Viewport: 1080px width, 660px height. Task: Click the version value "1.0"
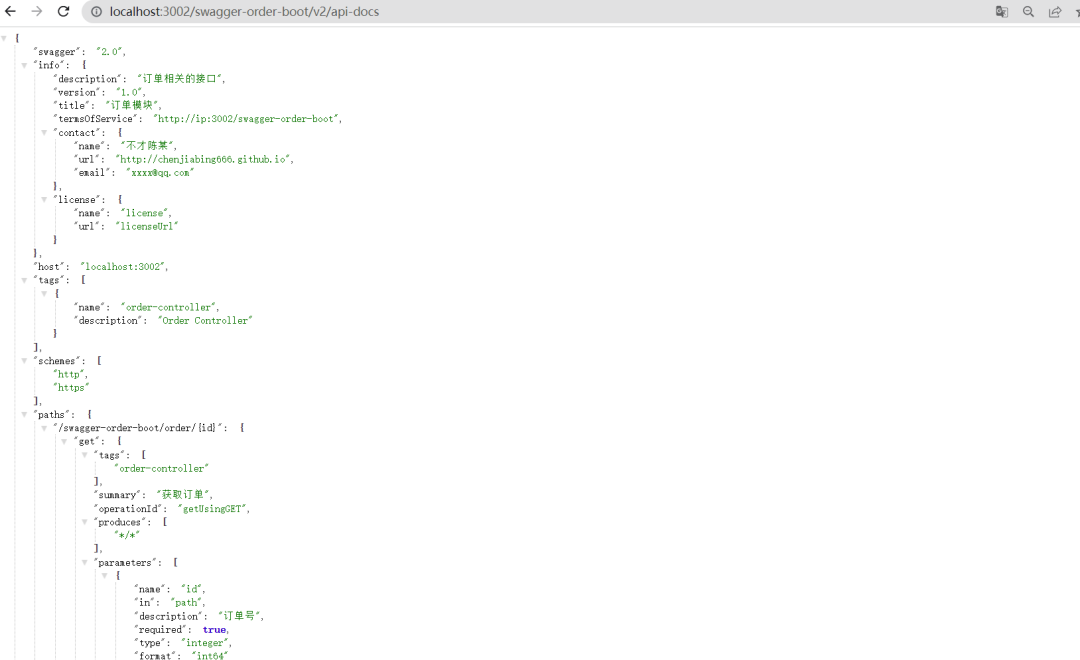129,92
